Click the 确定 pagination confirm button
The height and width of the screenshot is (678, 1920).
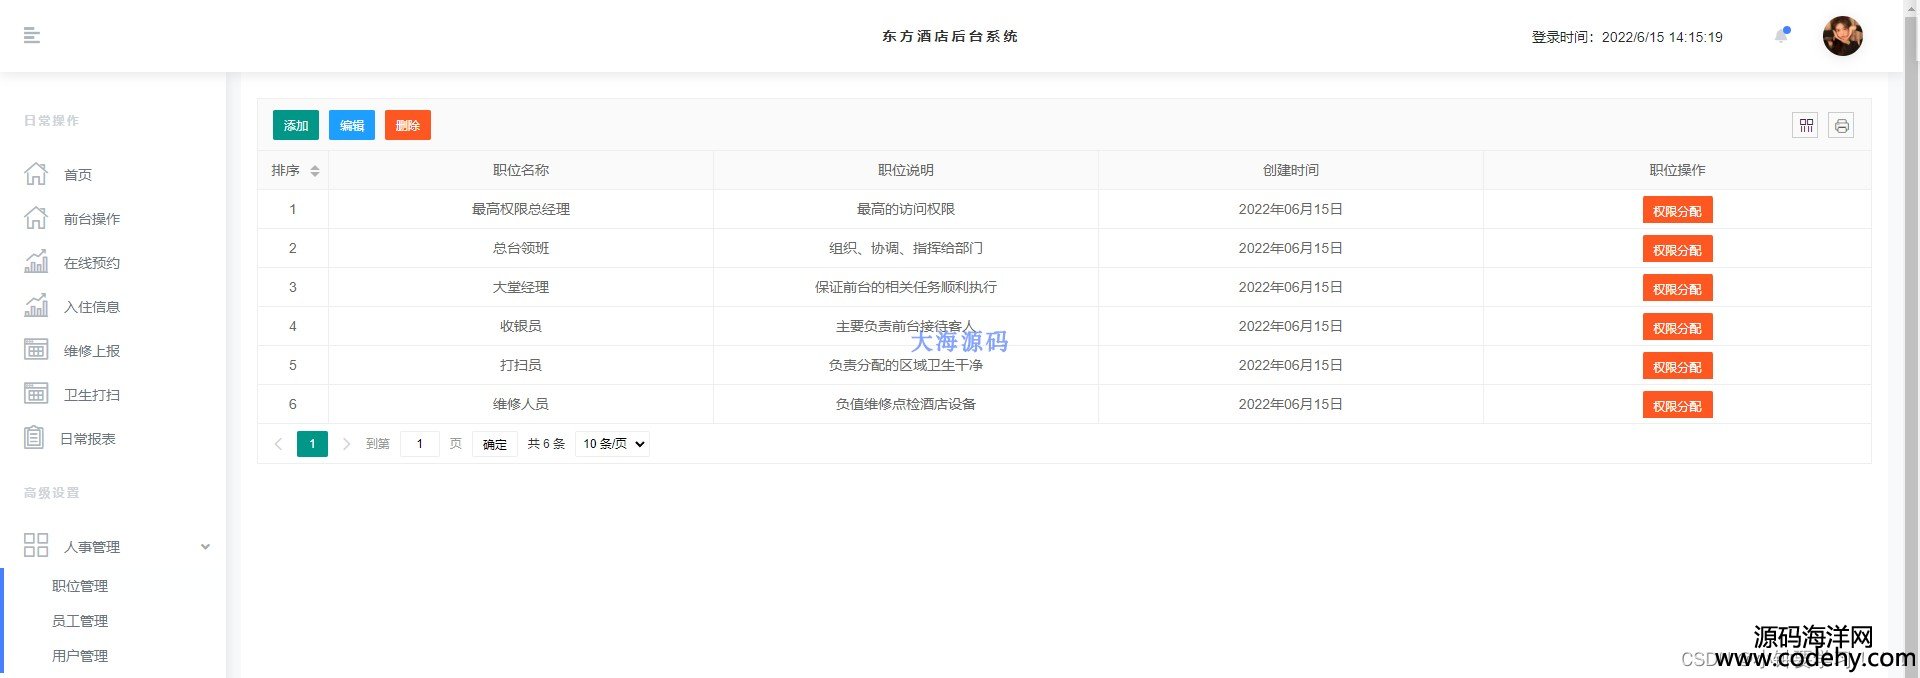tap(495, 444)
